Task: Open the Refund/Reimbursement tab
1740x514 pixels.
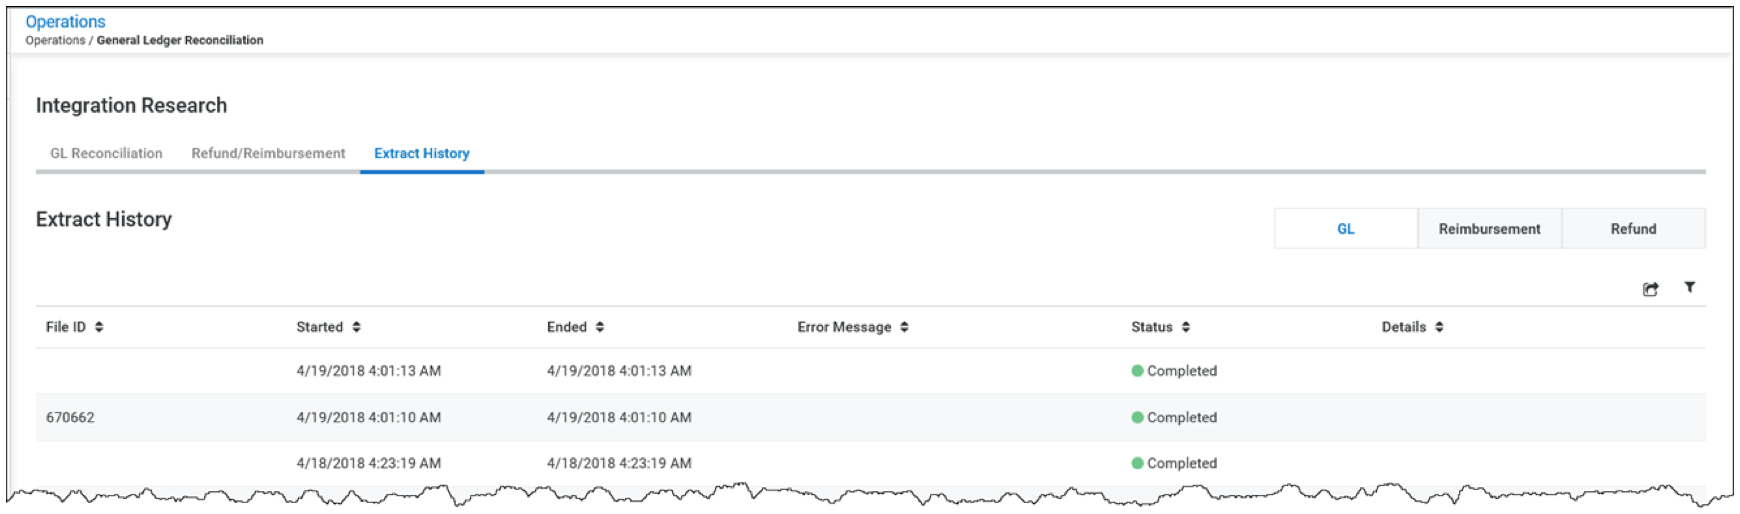Action: (268, 153)
